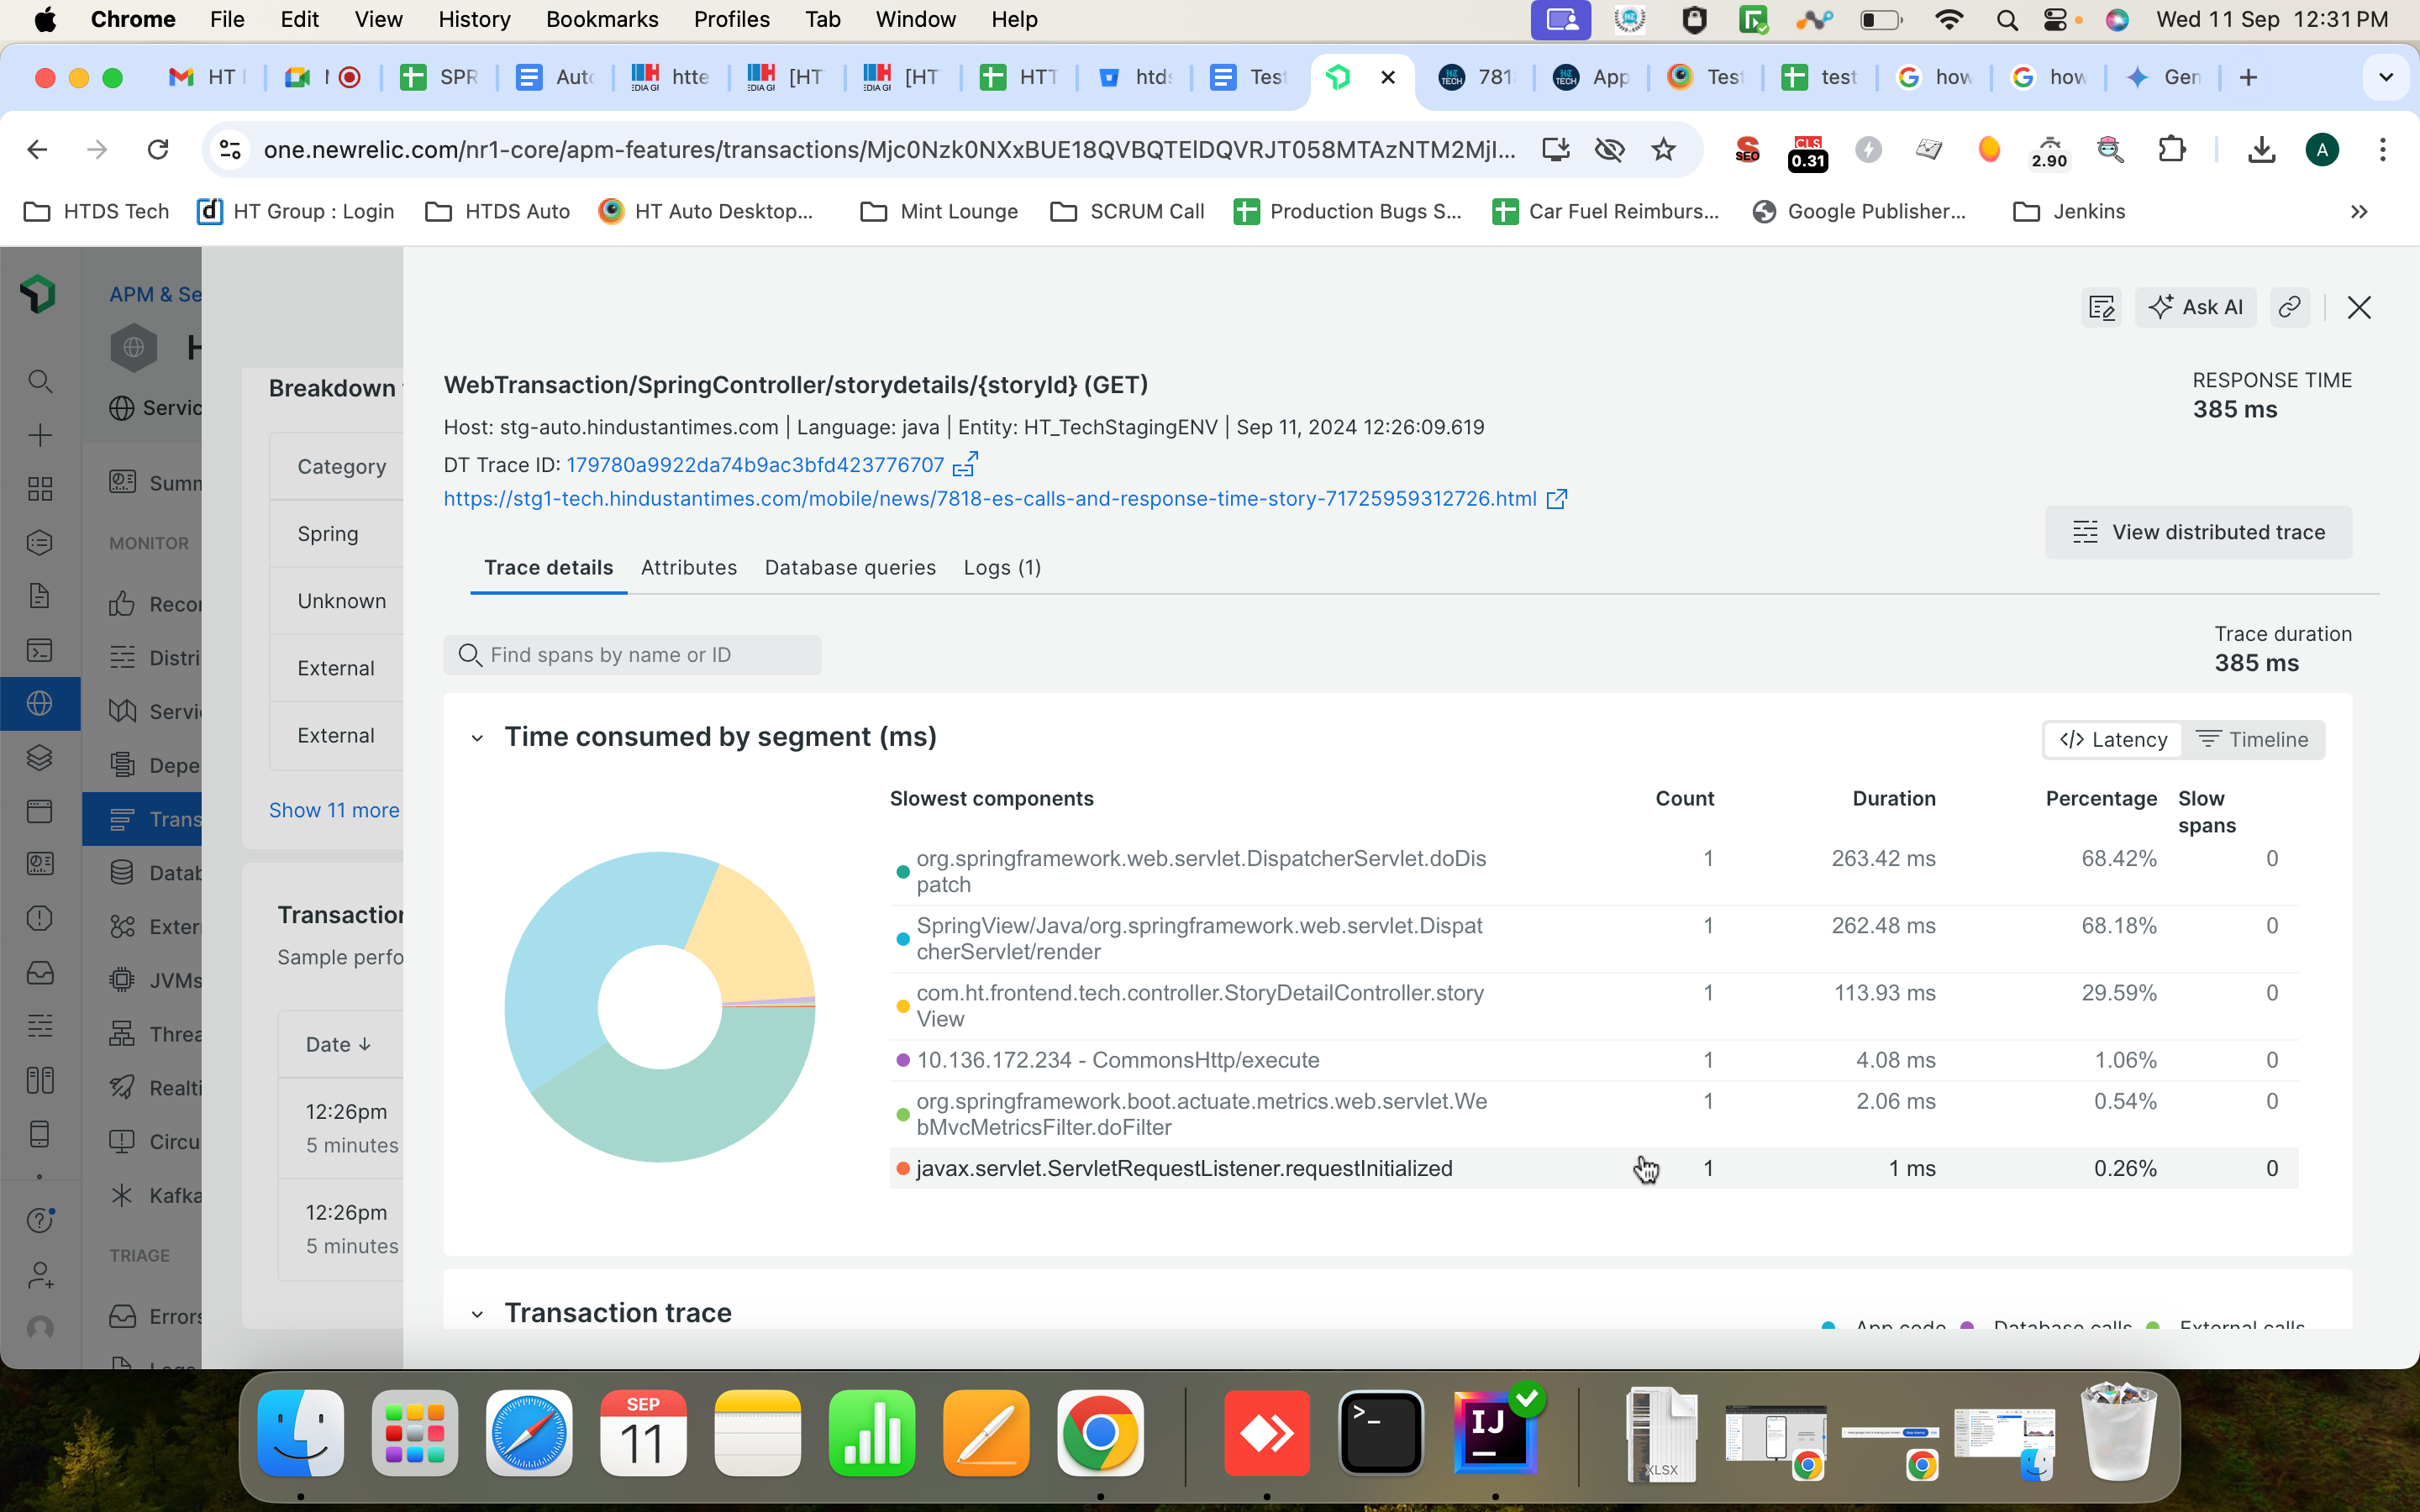Image resolution: width=2420 pixels, height=1512 pixels.
Task: Switch to the Attributes tab
Action: point(689,568)
